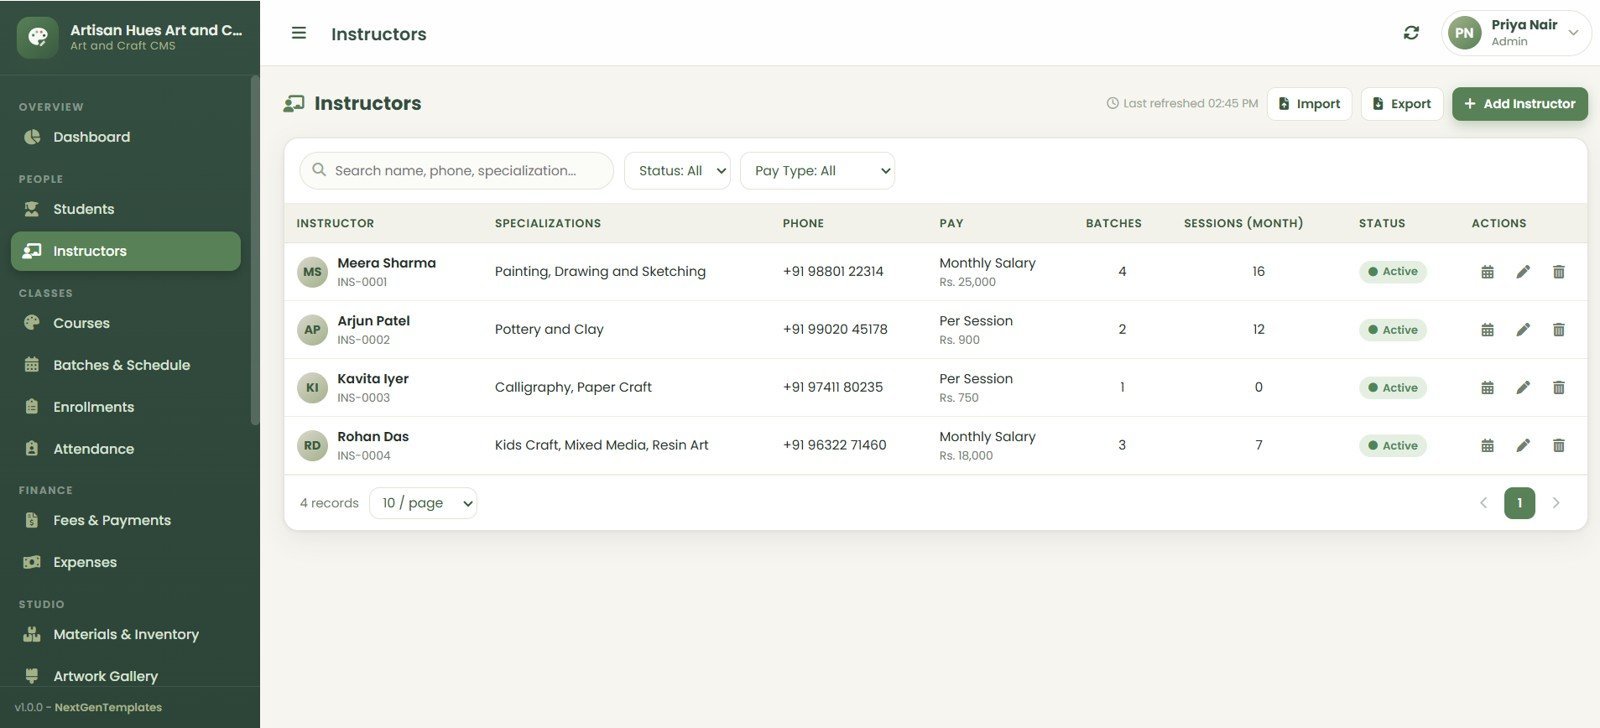Toggle the hamburger menu icon

tap(298, 33)
